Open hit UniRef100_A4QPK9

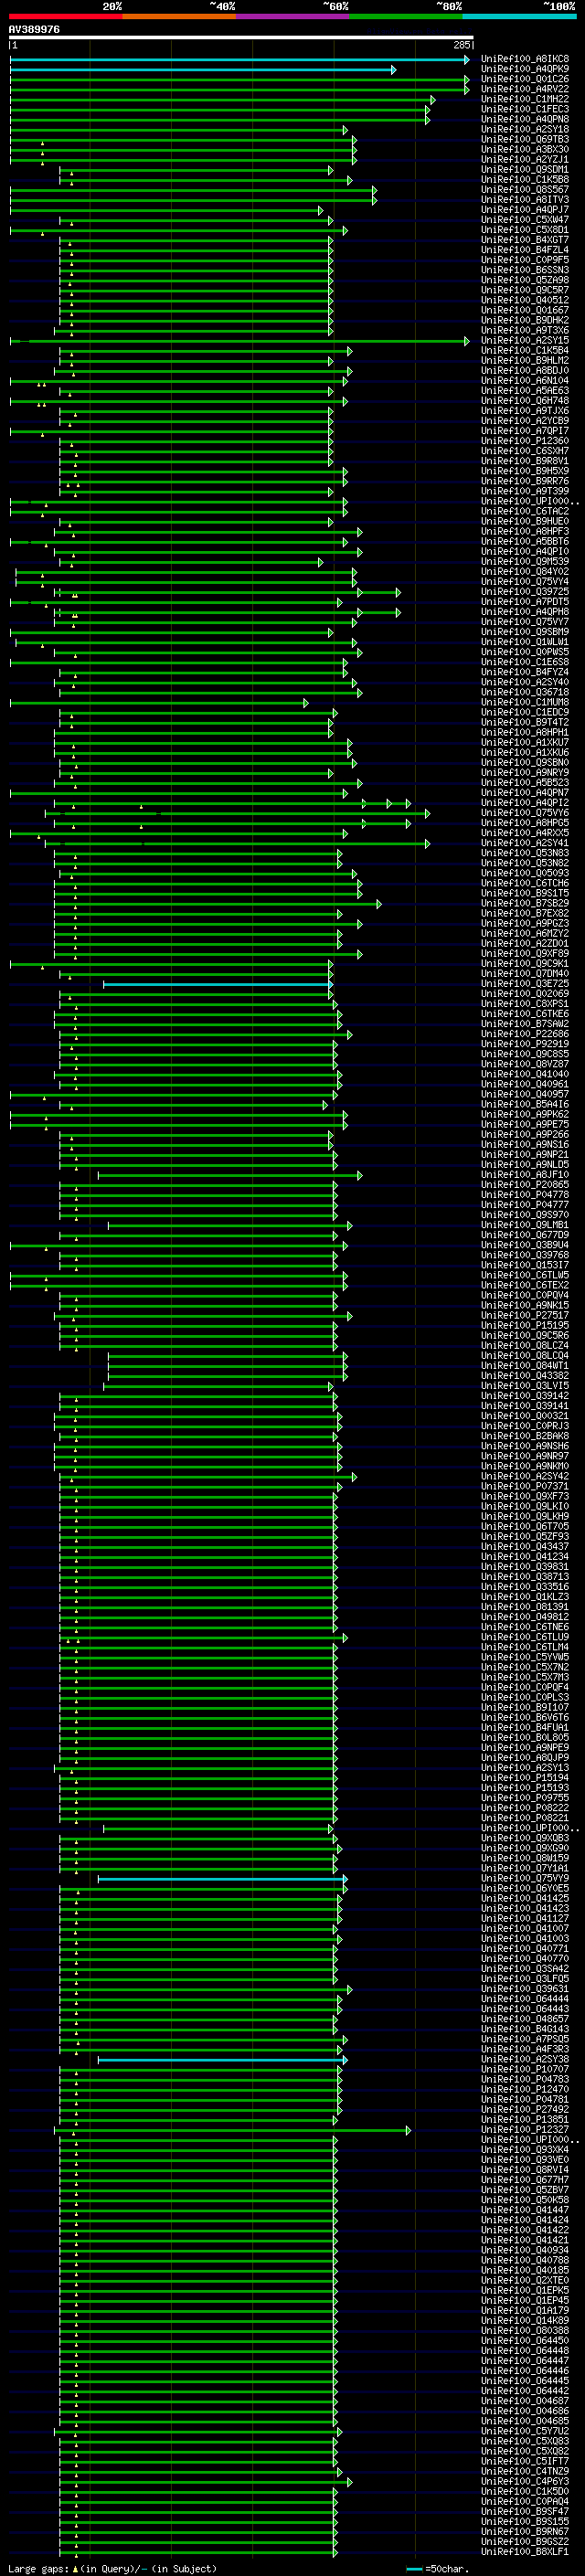click(x=525, y=69)
